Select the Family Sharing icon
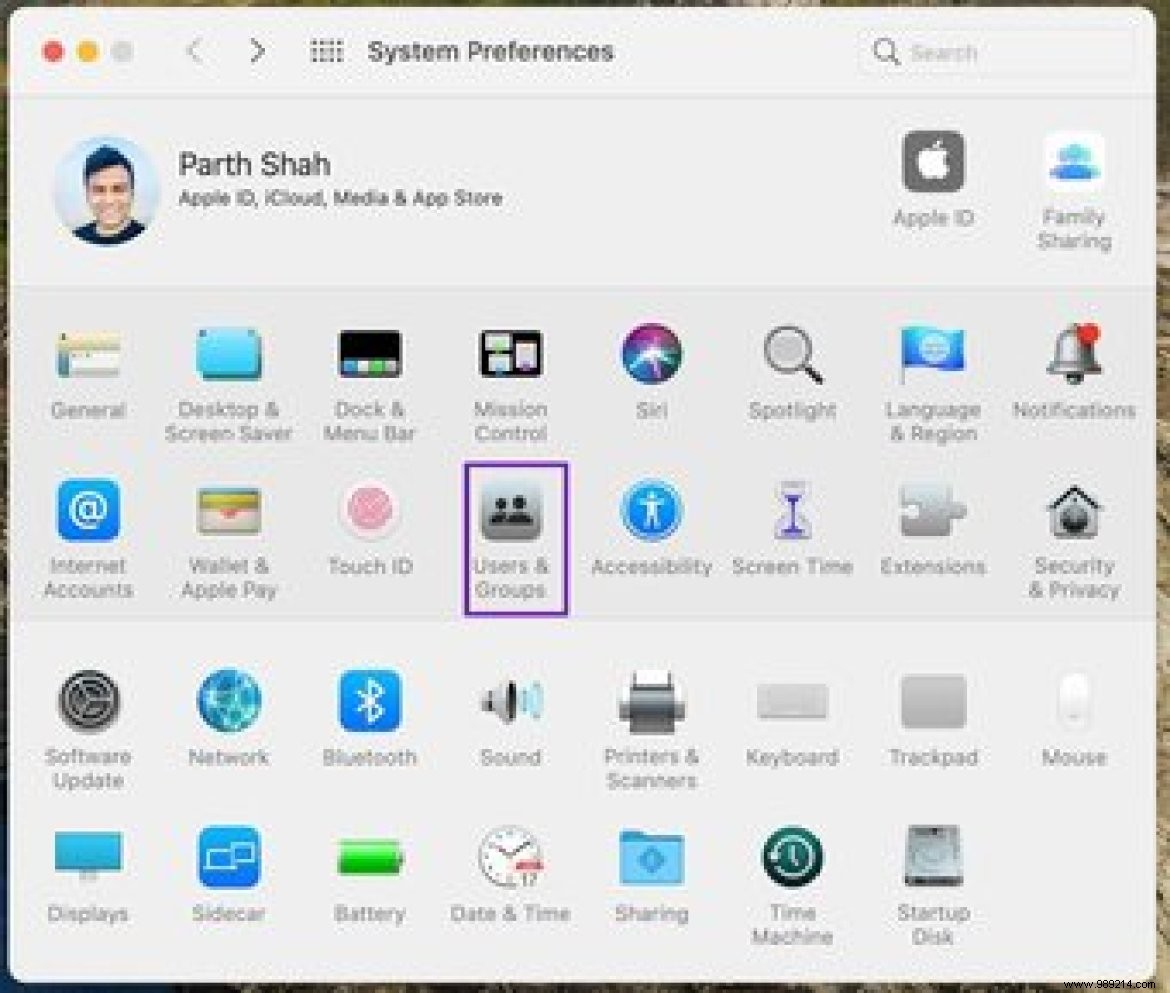 1073,165
